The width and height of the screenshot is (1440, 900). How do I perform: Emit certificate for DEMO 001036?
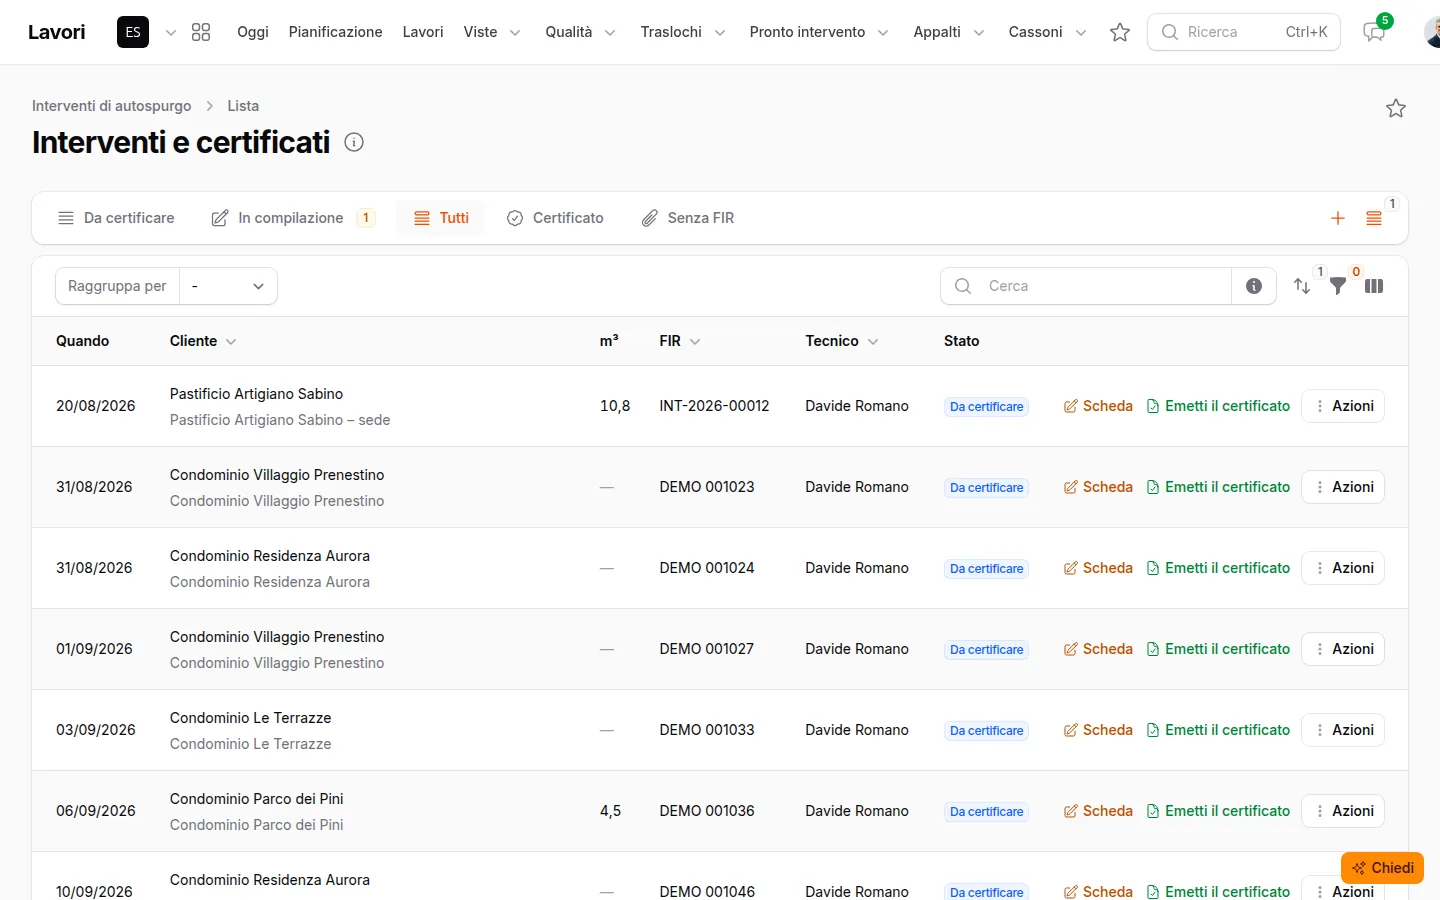click(1218, 811)
